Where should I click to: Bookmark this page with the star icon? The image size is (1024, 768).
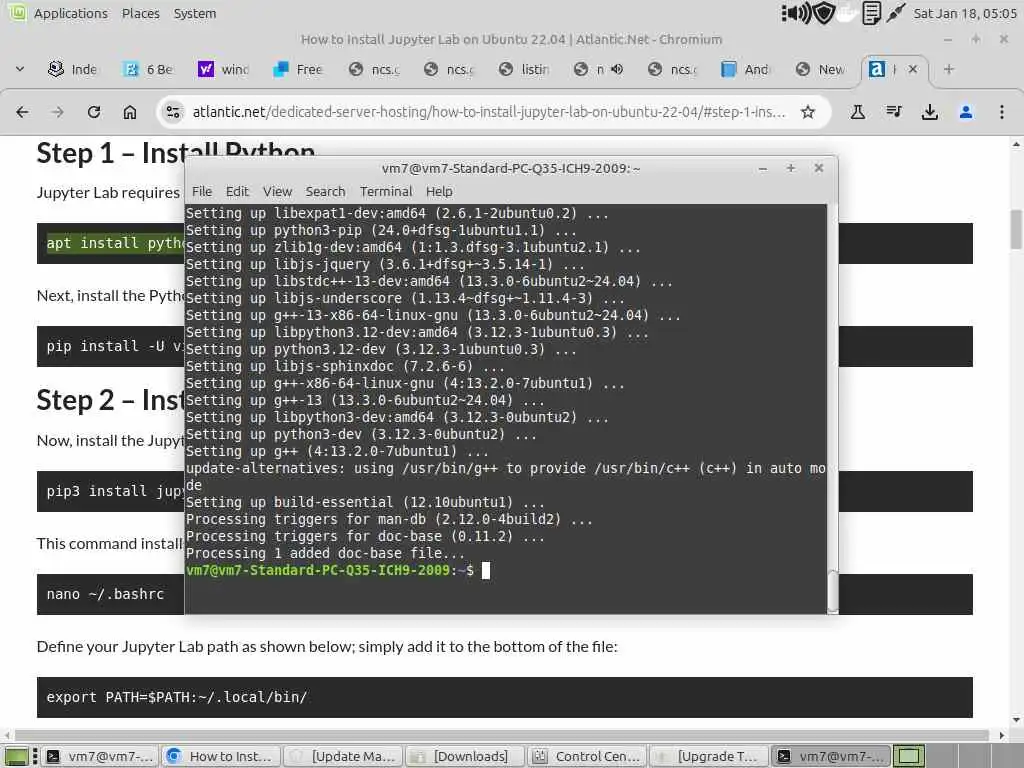[808, 112]
